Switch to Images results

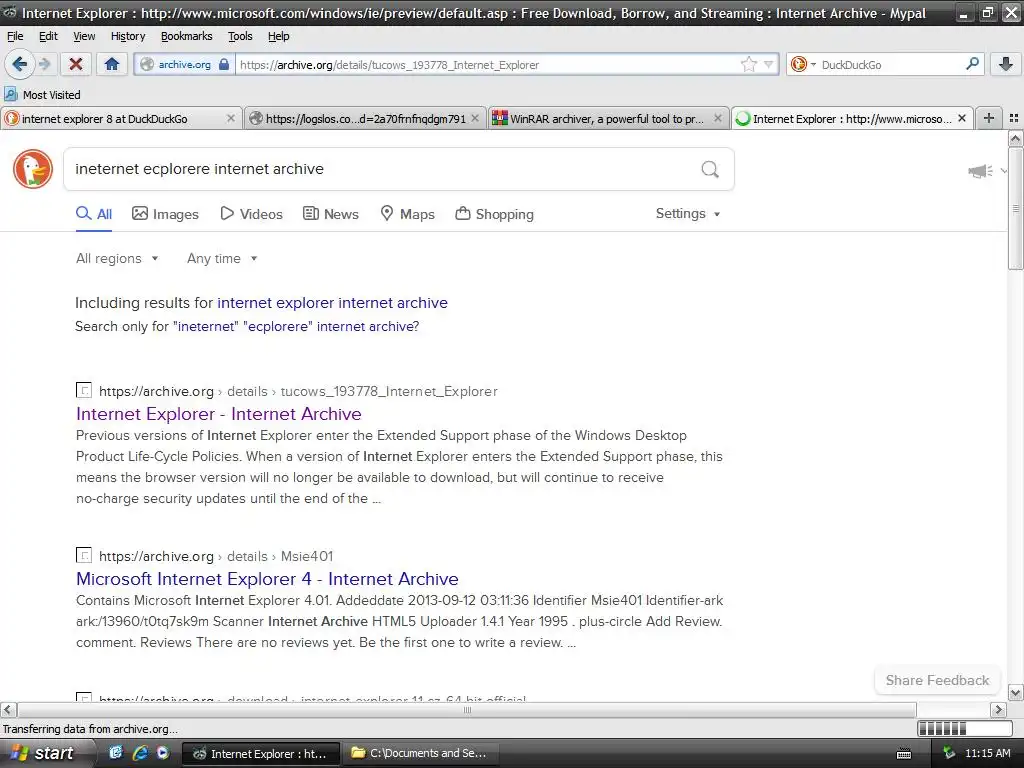(165, 214)
